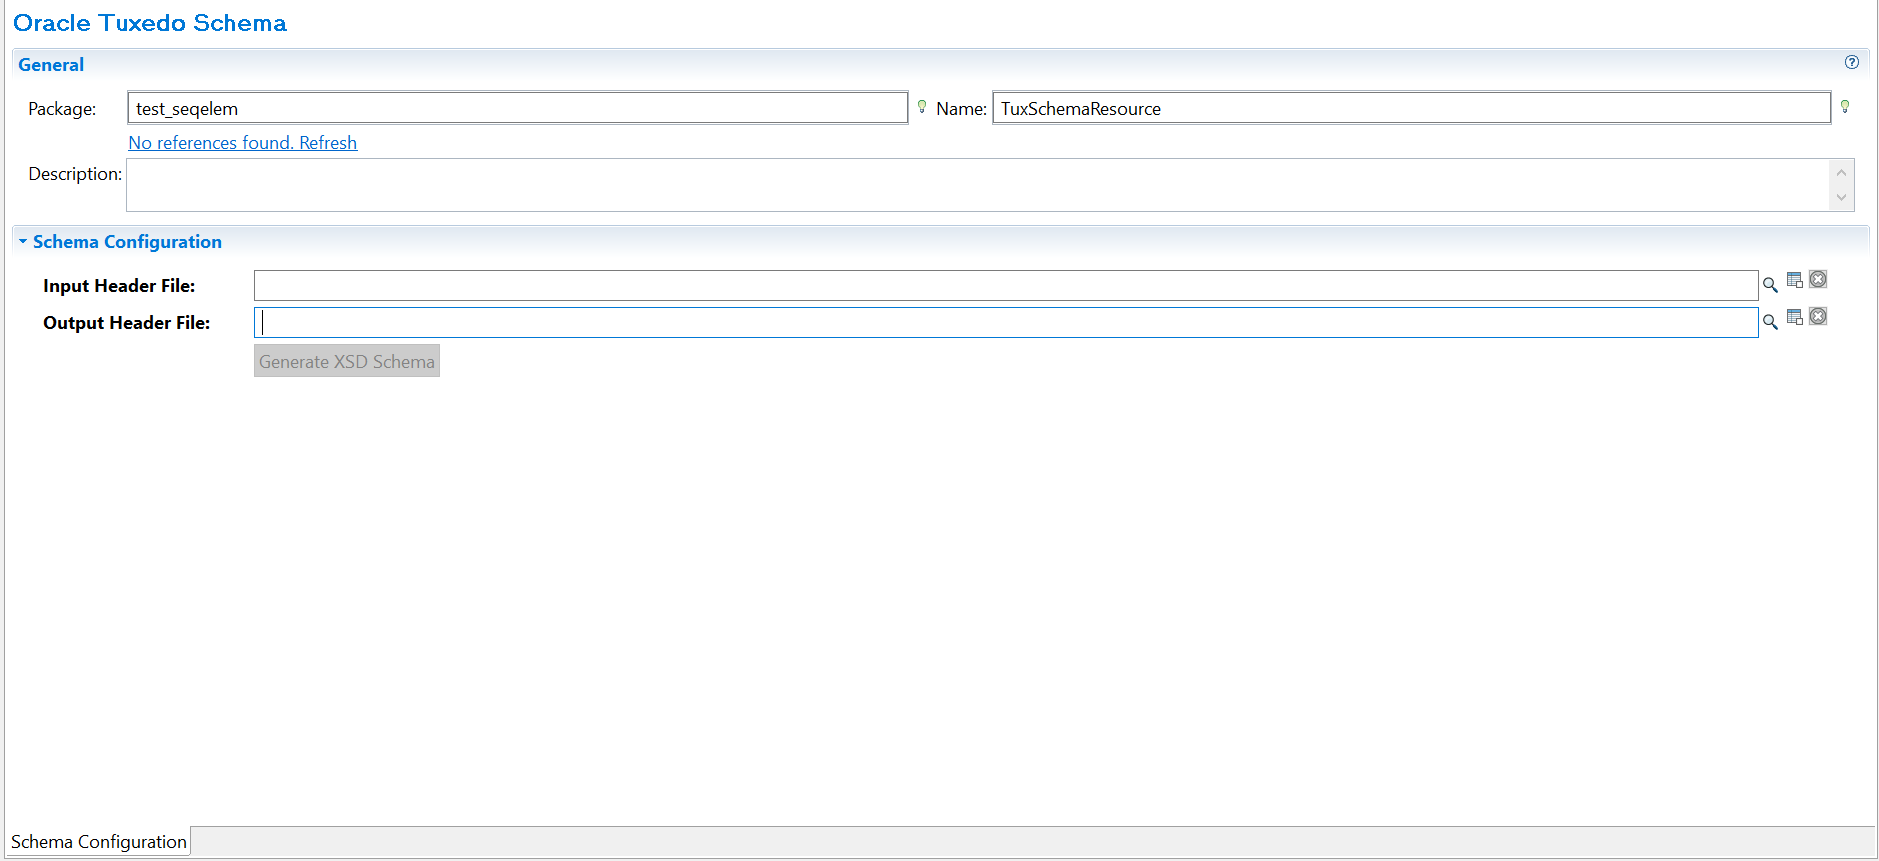Click the 'Description:' label
The height and width of the screenshot is (861, 1879).
75,174
